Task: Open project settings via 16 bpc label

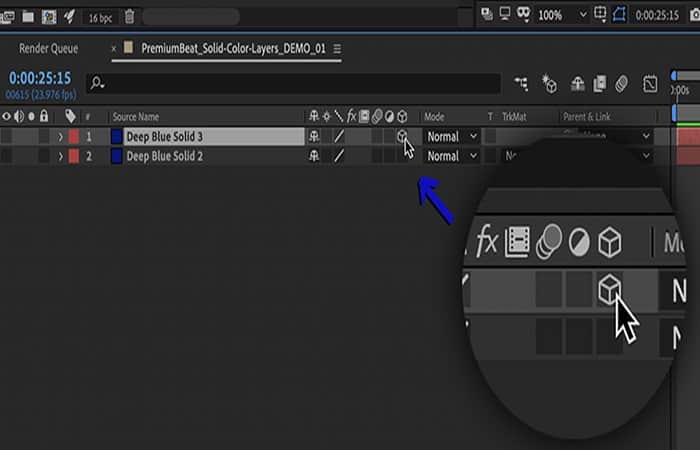Action: [x=100, y=18]
